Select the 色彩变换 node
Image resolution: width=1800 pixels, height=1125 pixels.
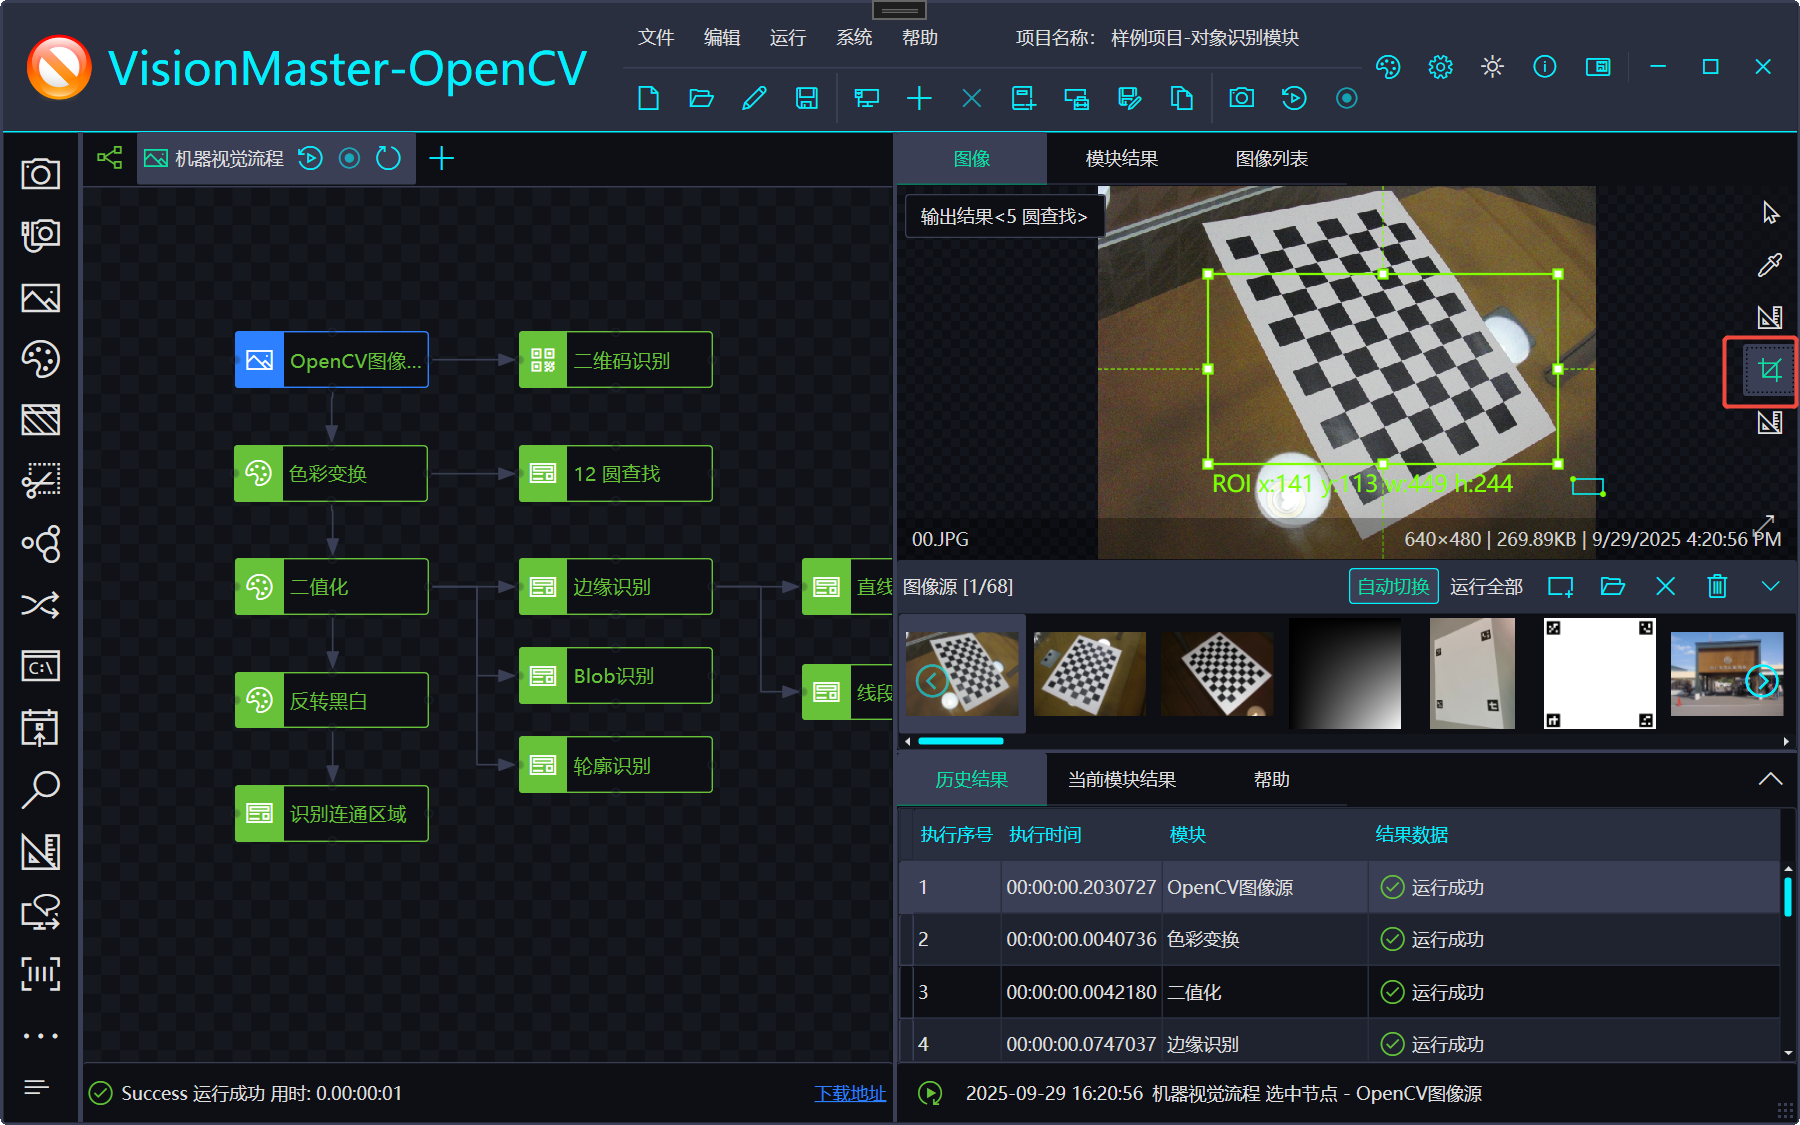(x=331, y=473)
